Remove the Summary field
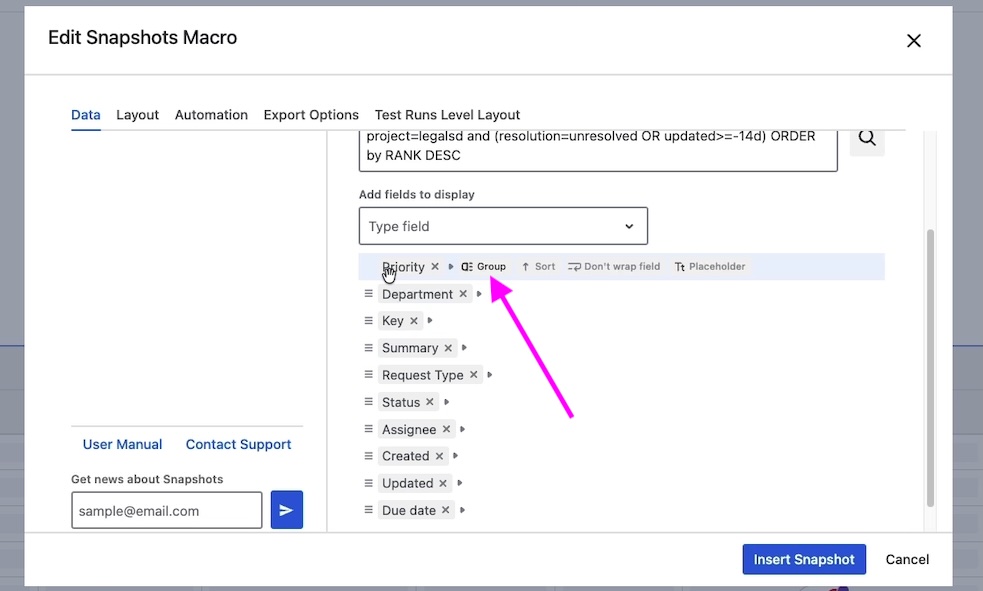The height and width of the screenshot is (591, 983). click(448, 348)
